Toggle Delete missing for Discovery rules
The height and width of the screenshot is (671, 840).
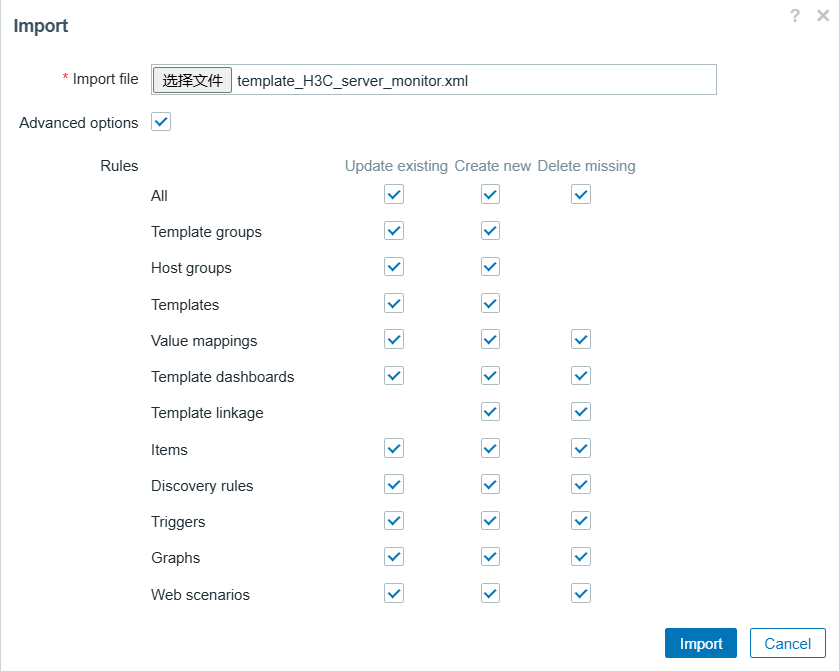point(581,485)
